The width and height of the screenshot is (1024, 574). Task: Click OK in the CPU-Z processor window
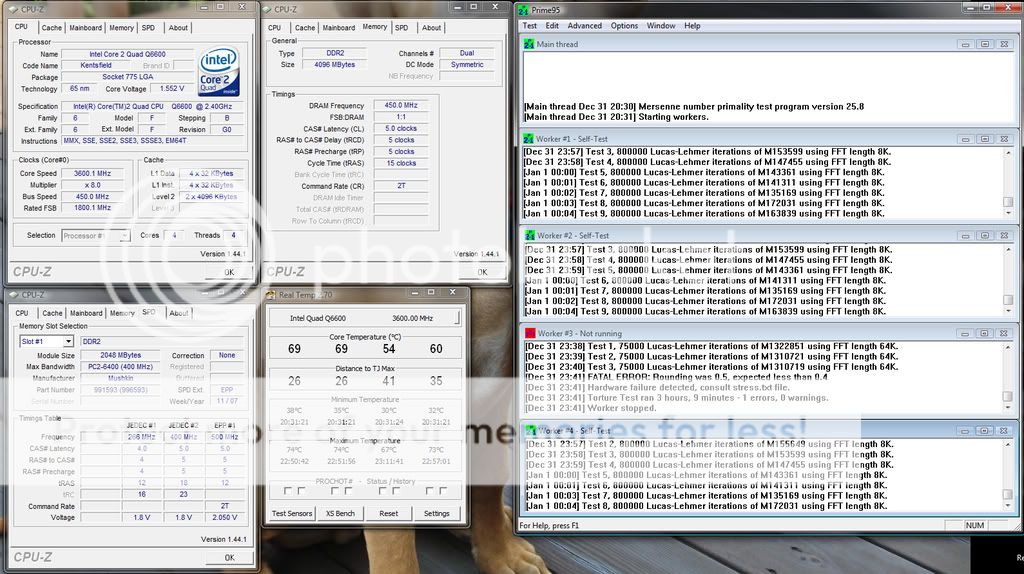(x=229, y=272)
